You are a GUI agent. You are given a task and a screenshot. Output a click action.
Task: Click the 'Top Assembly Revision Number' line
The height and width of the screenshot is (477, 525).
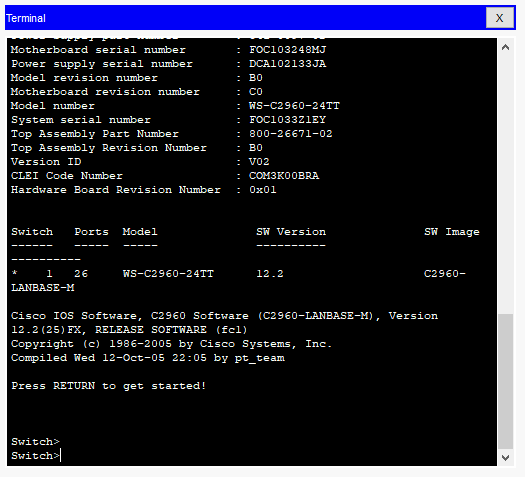coord(137,148)
